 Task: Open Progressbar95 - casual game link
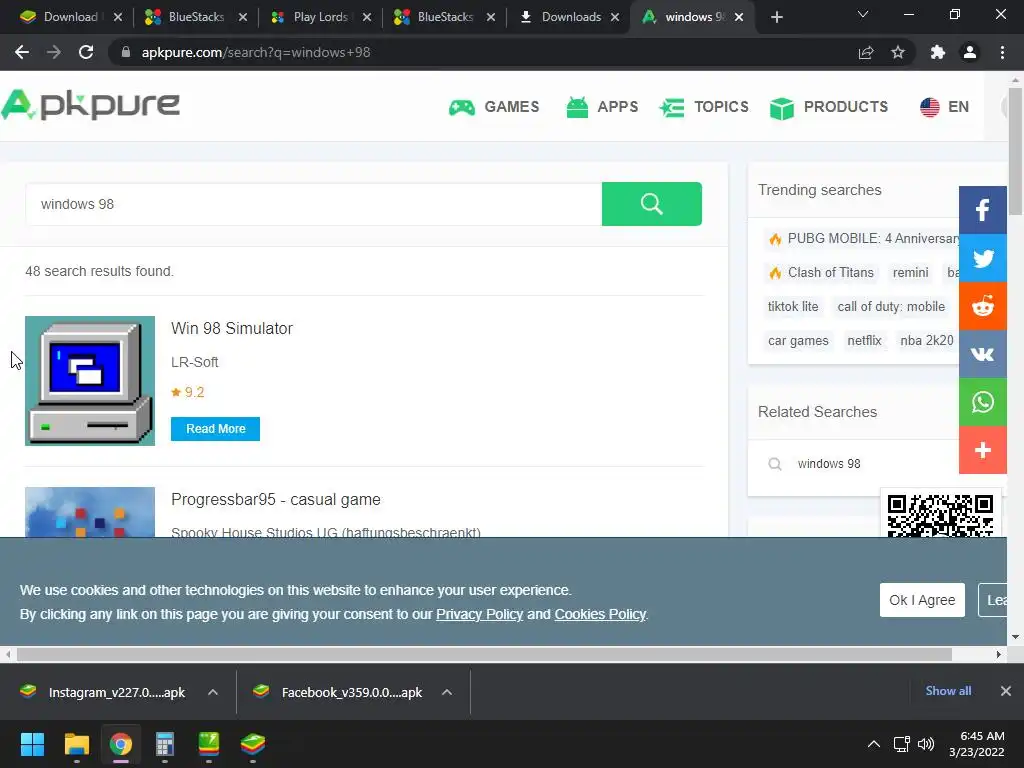276,500
